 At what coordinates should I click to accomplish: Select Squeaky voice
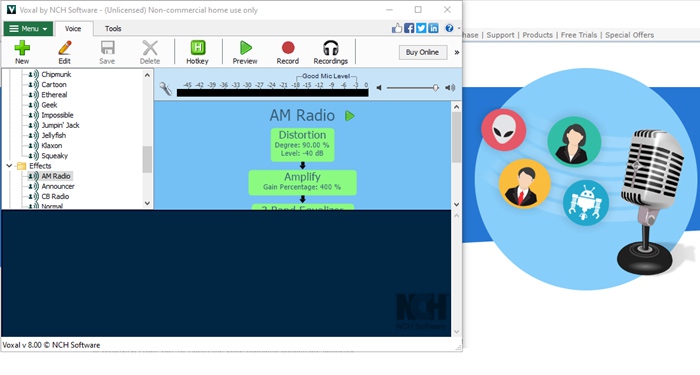(54, 156)
